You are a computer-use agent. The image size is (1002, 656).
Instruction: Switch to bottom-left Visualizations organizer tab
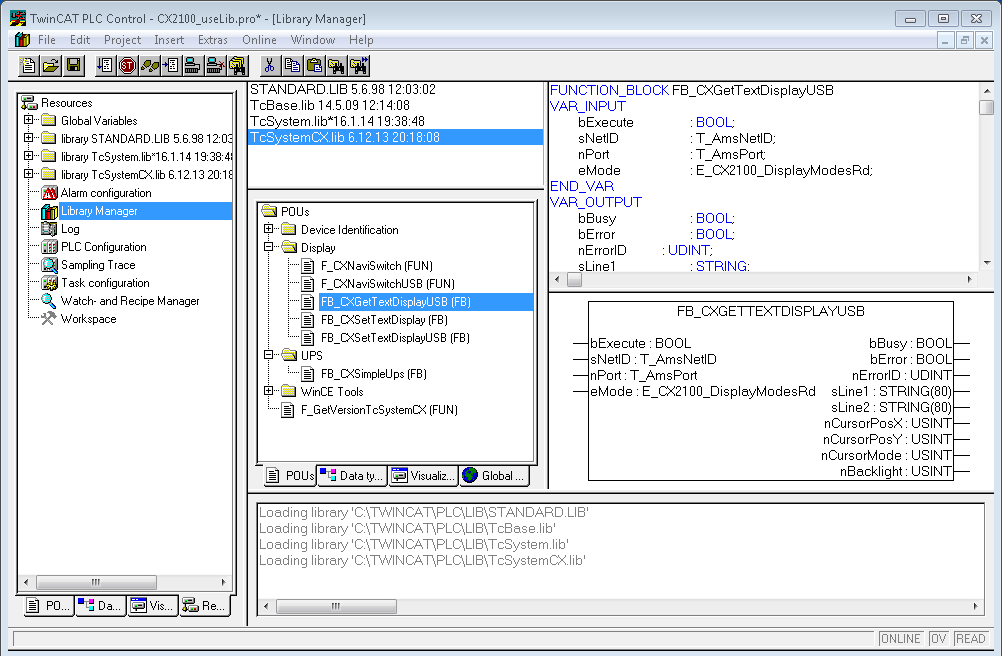[152, 606]
